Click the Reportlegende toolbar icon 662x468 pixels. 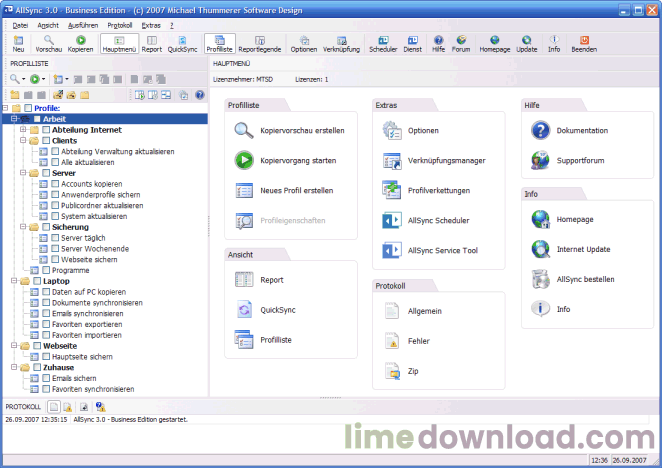tap(259, 41)
